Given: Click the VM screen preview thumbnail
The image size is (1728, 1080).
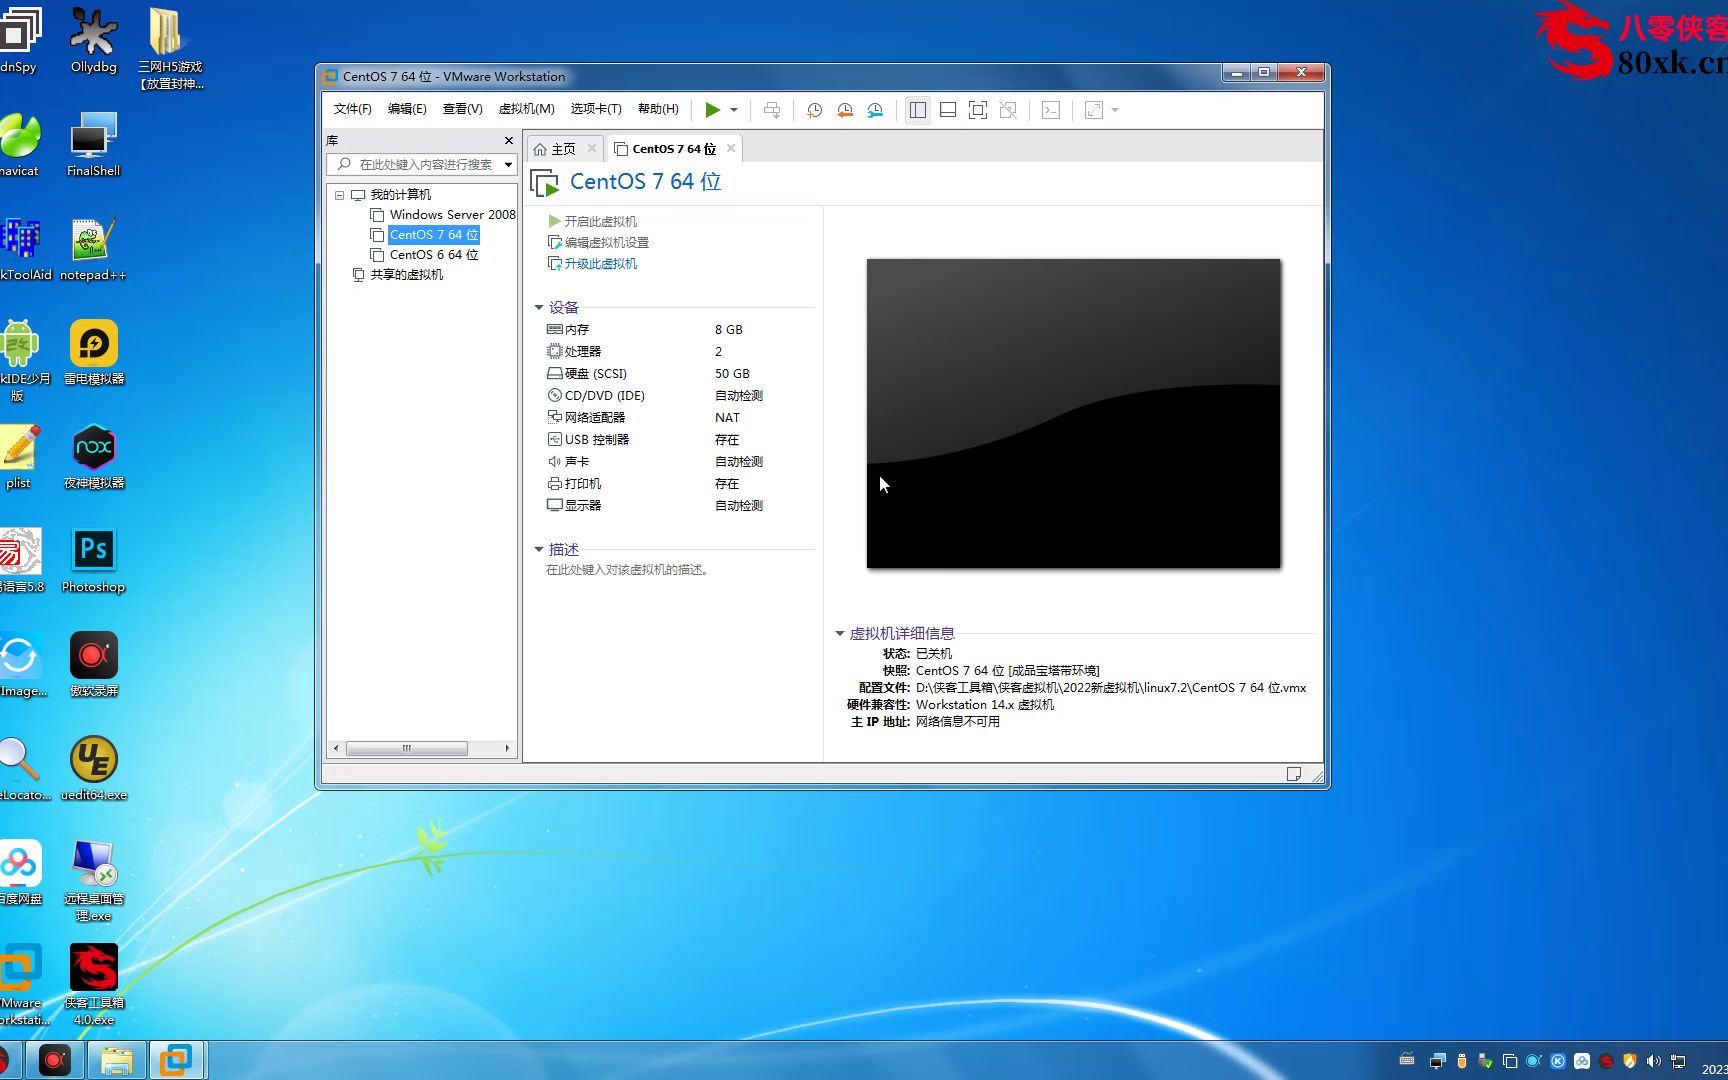Looking at the screenshot, I should pos(1073,414).
